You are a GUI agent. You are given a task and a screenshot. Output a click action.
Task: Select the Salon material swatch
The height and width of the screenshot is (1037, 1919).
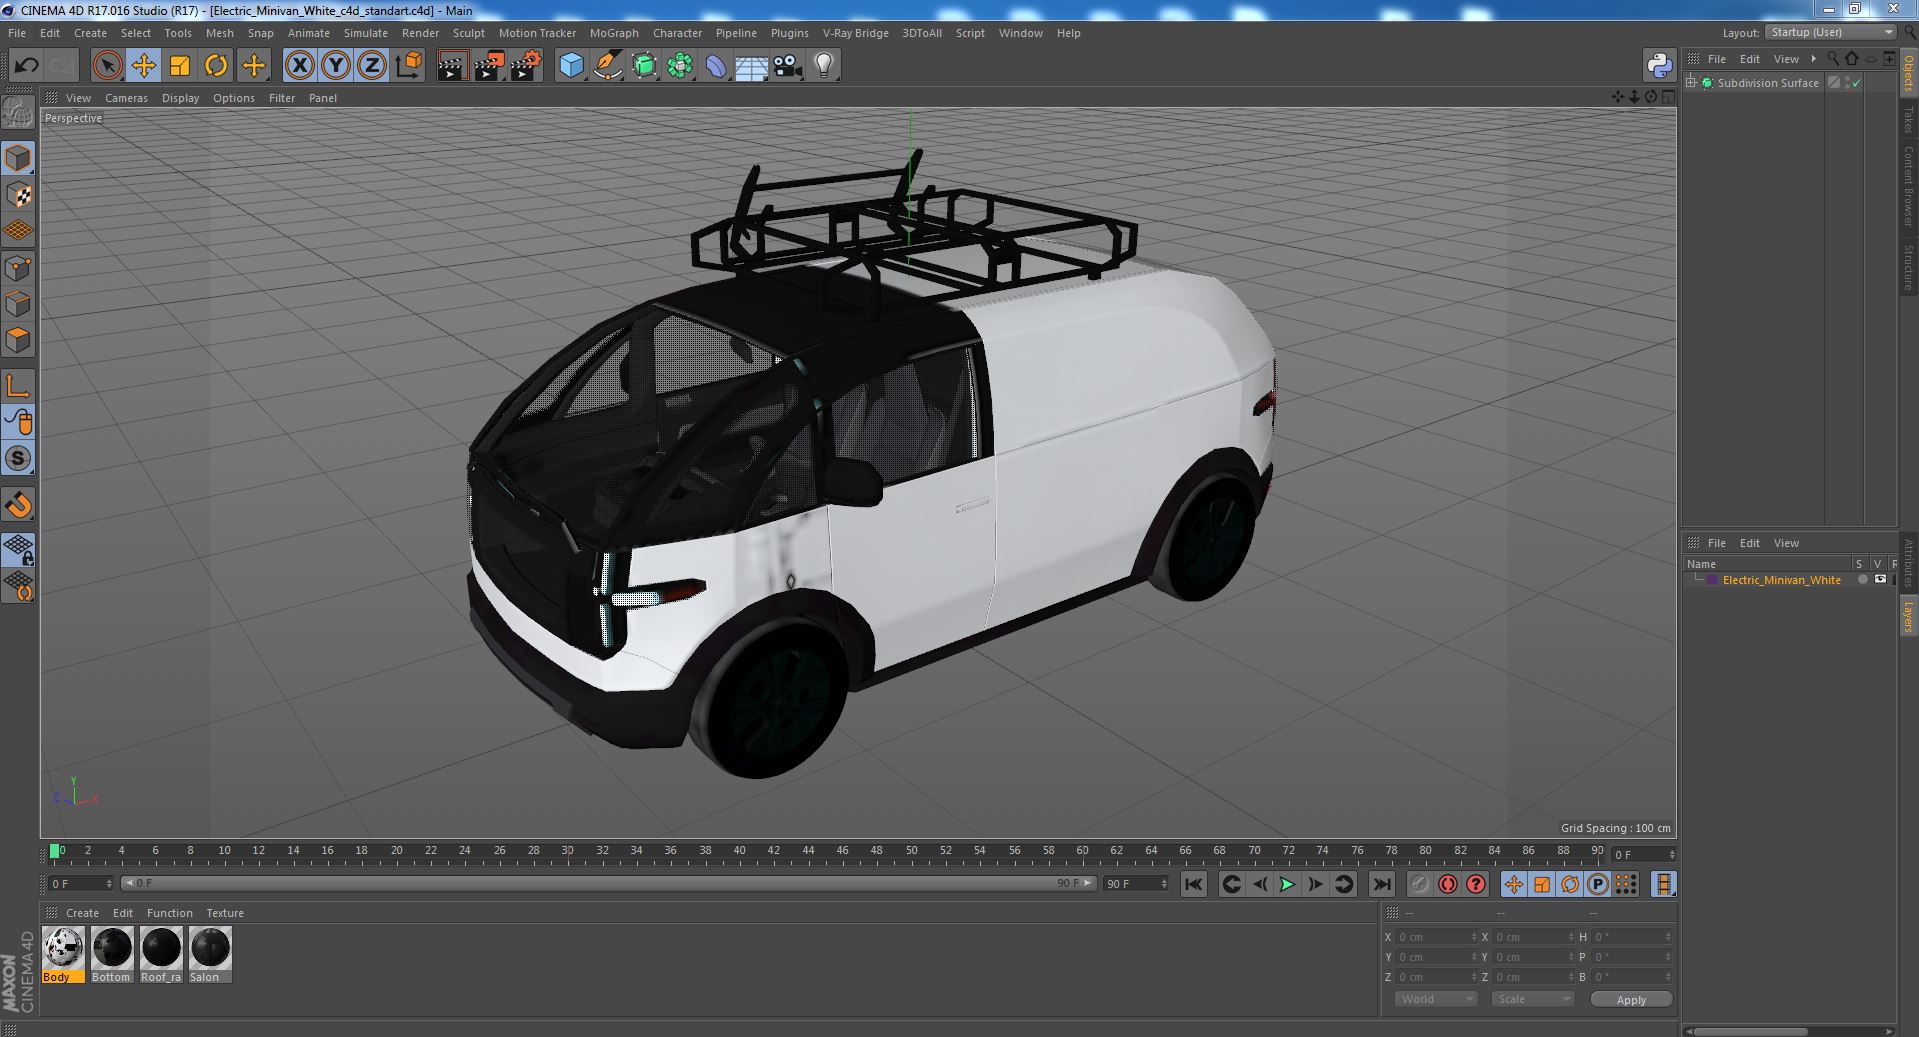210,954
